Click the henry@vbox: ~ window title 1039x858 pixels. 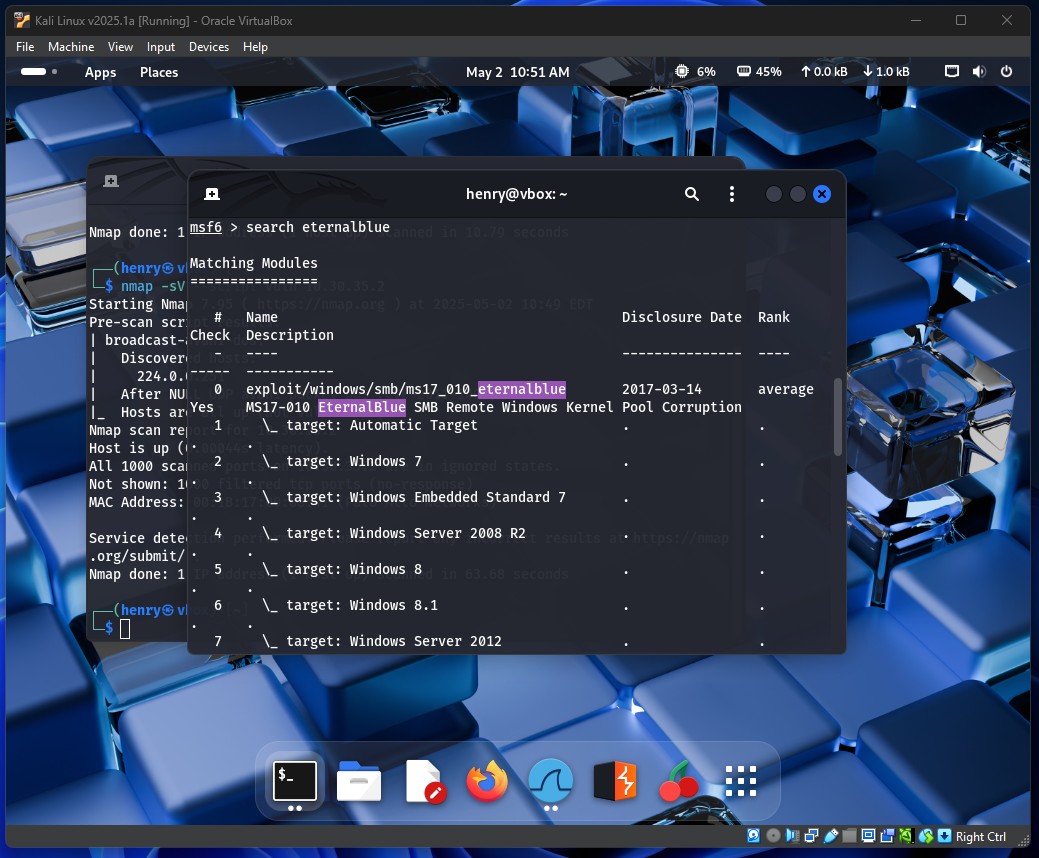516,194
